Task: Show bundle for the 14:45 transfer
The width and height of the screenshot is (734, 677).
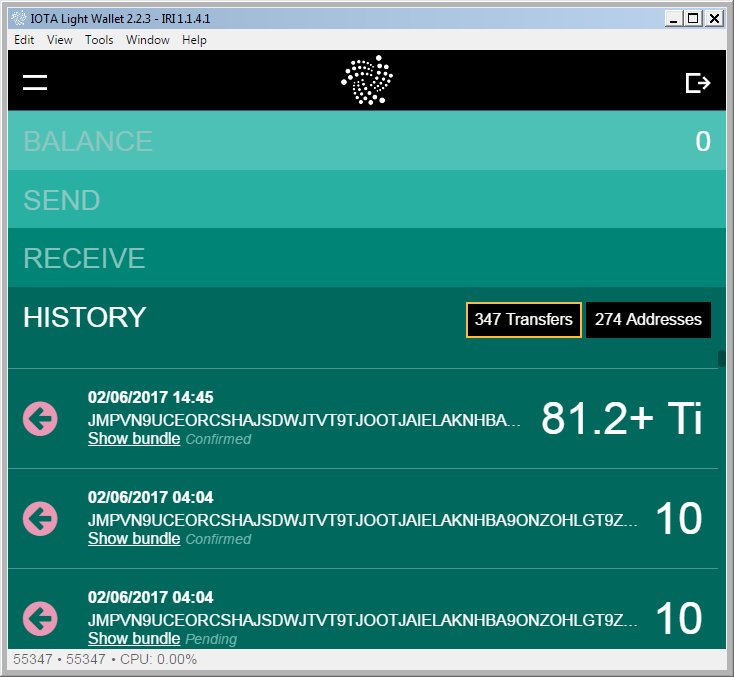Action: click(134, 439)
